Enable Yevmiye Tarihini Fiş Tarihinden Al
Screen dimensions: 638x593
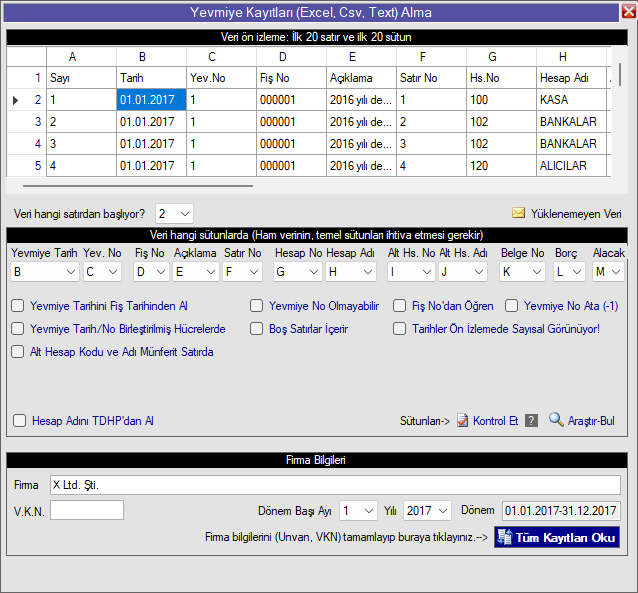point(20,306)
